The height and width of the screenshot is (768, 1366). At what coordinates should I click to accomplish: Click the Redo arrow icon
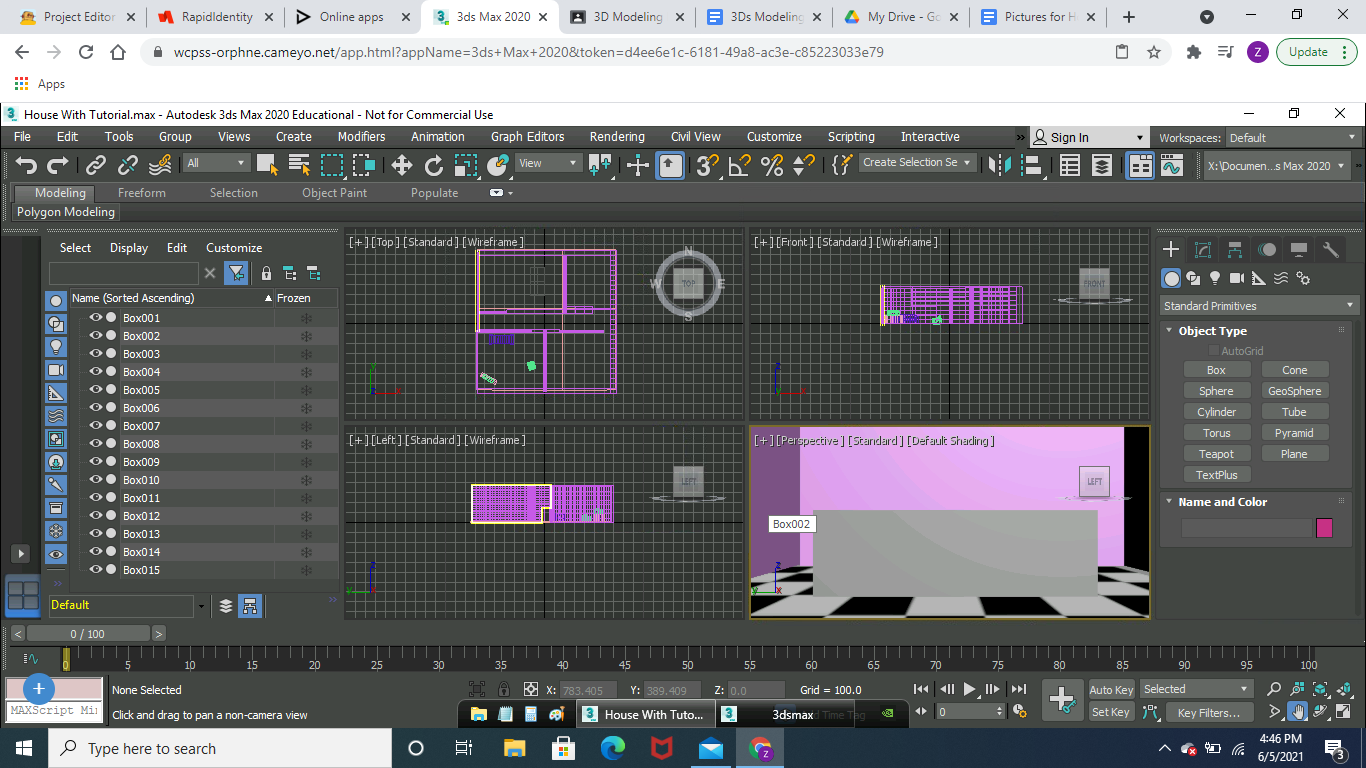pos(58,166)
